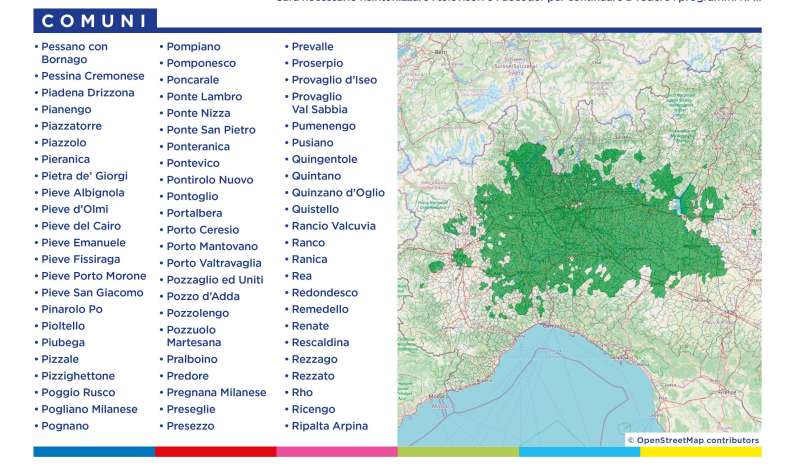Click the red color strip at the bottom
800x469 pixels.
[215, 452]
